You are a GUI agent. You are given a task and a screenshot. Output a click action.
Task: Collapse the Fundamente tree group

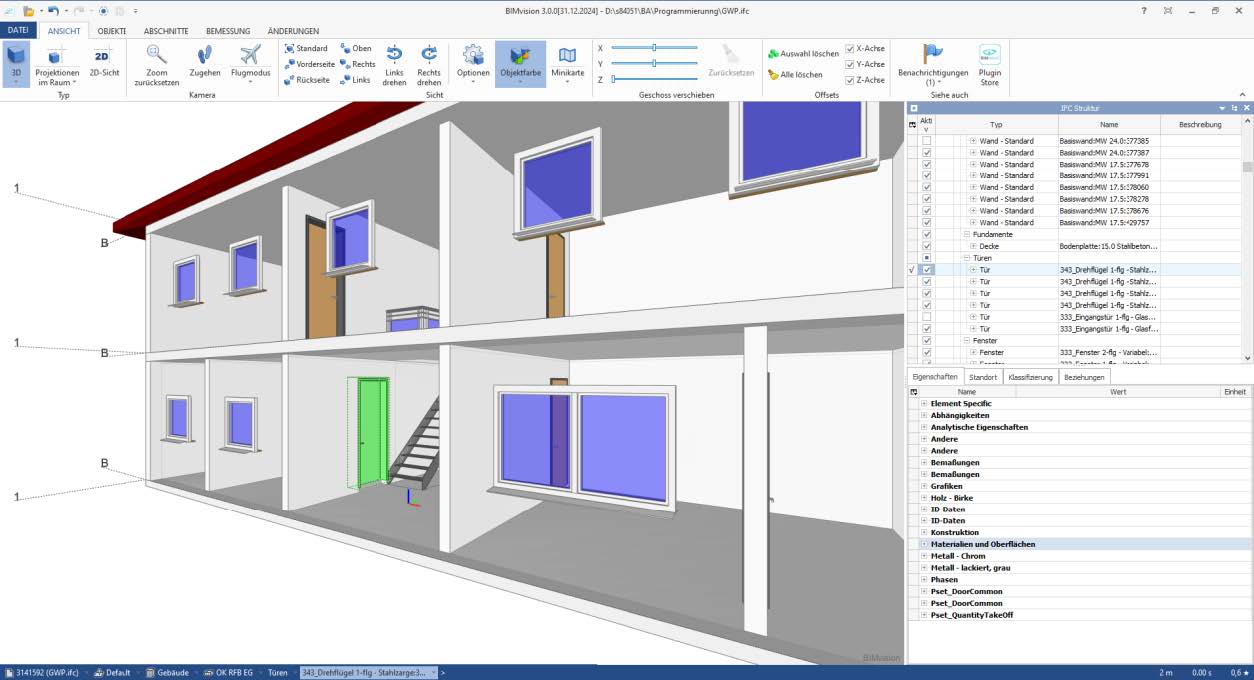(x=967, y=234)
